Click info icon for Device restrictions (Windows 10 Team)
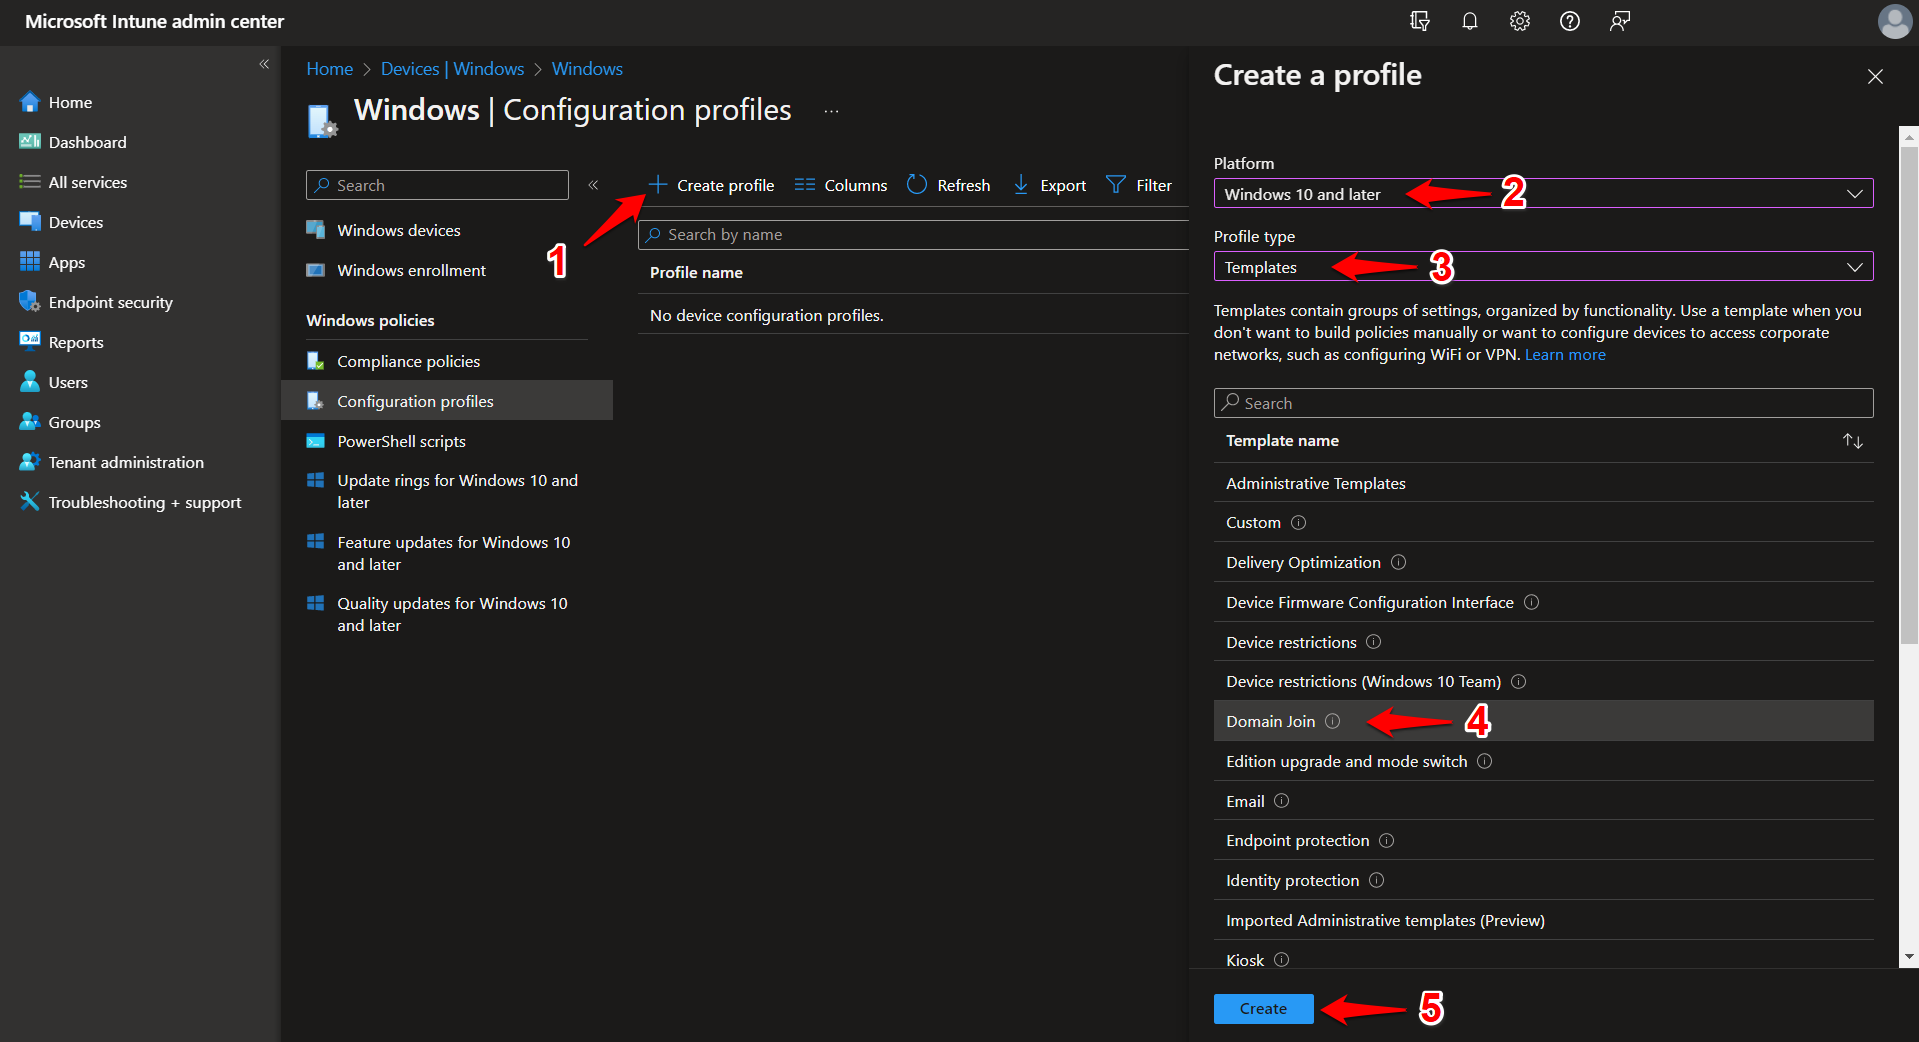 pos(1518,682)
